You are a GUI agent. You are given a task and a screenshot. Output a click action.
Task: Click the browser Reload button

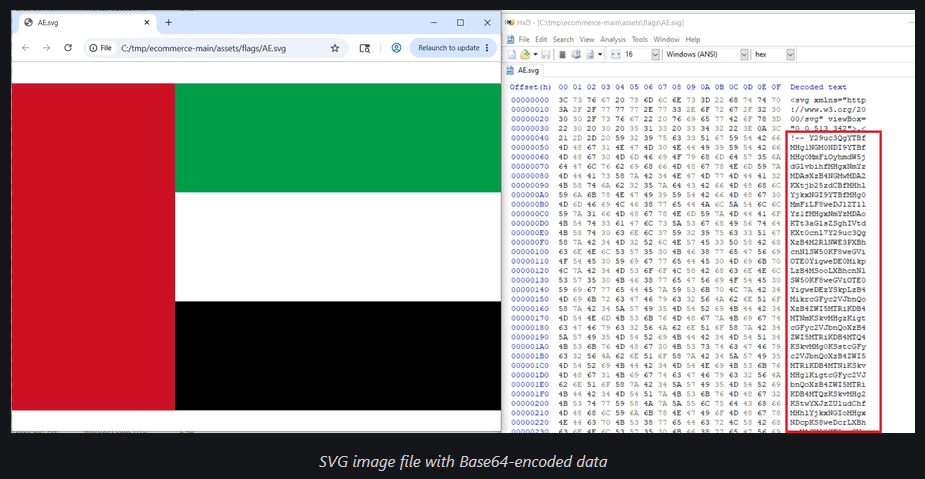tap(68, 48)
